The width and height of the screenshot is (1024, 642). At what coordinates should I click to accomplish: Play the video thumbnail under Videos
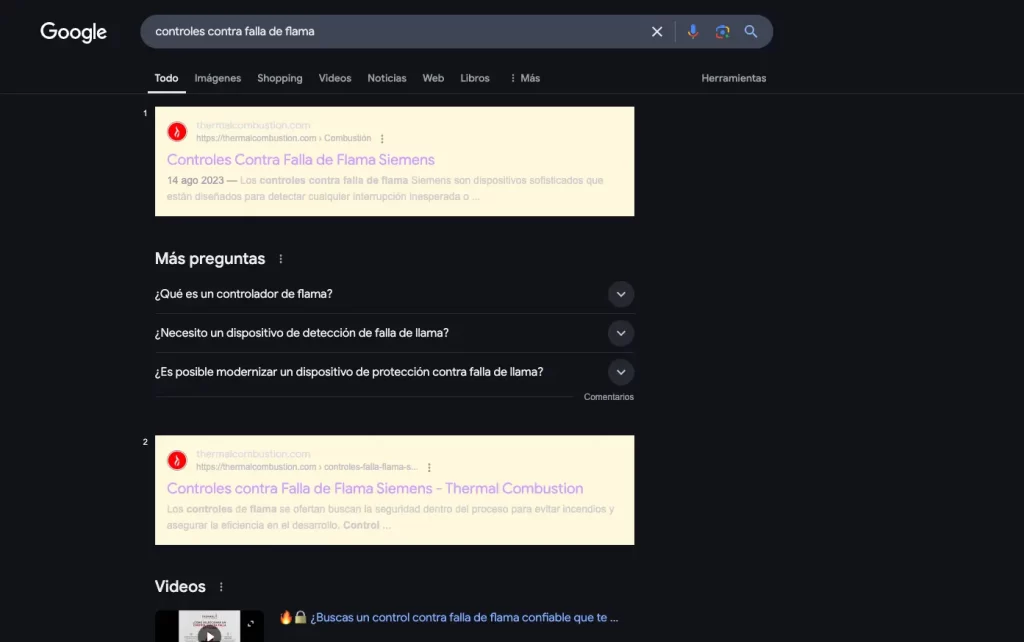(210, 626)
